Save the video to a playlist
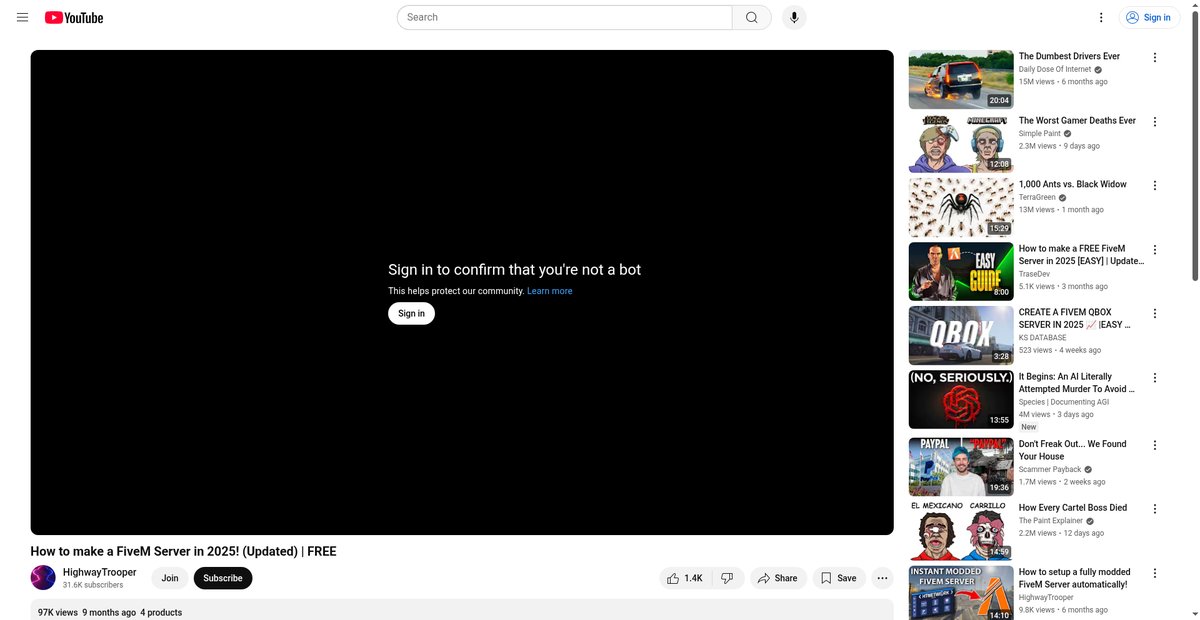Image resolution: width=1200 pixels, height=620 pixels. pyautogui.click(x=839, y=578)
